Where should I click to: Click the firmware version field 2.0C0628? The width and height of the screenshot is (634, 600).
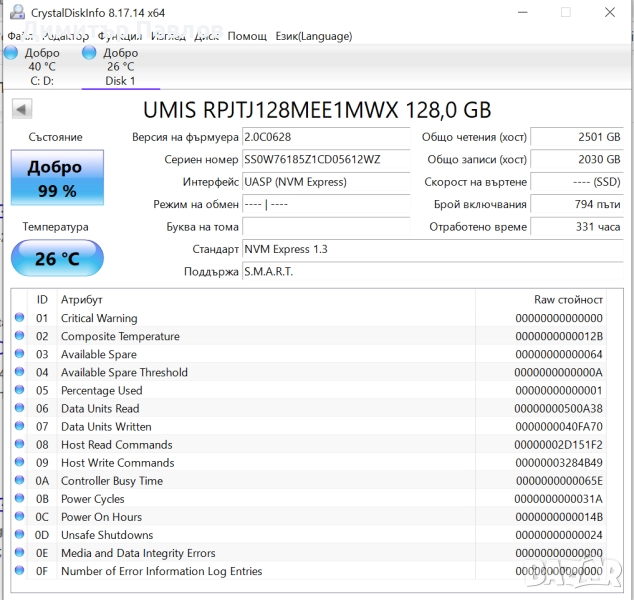(x=326, y=137)
